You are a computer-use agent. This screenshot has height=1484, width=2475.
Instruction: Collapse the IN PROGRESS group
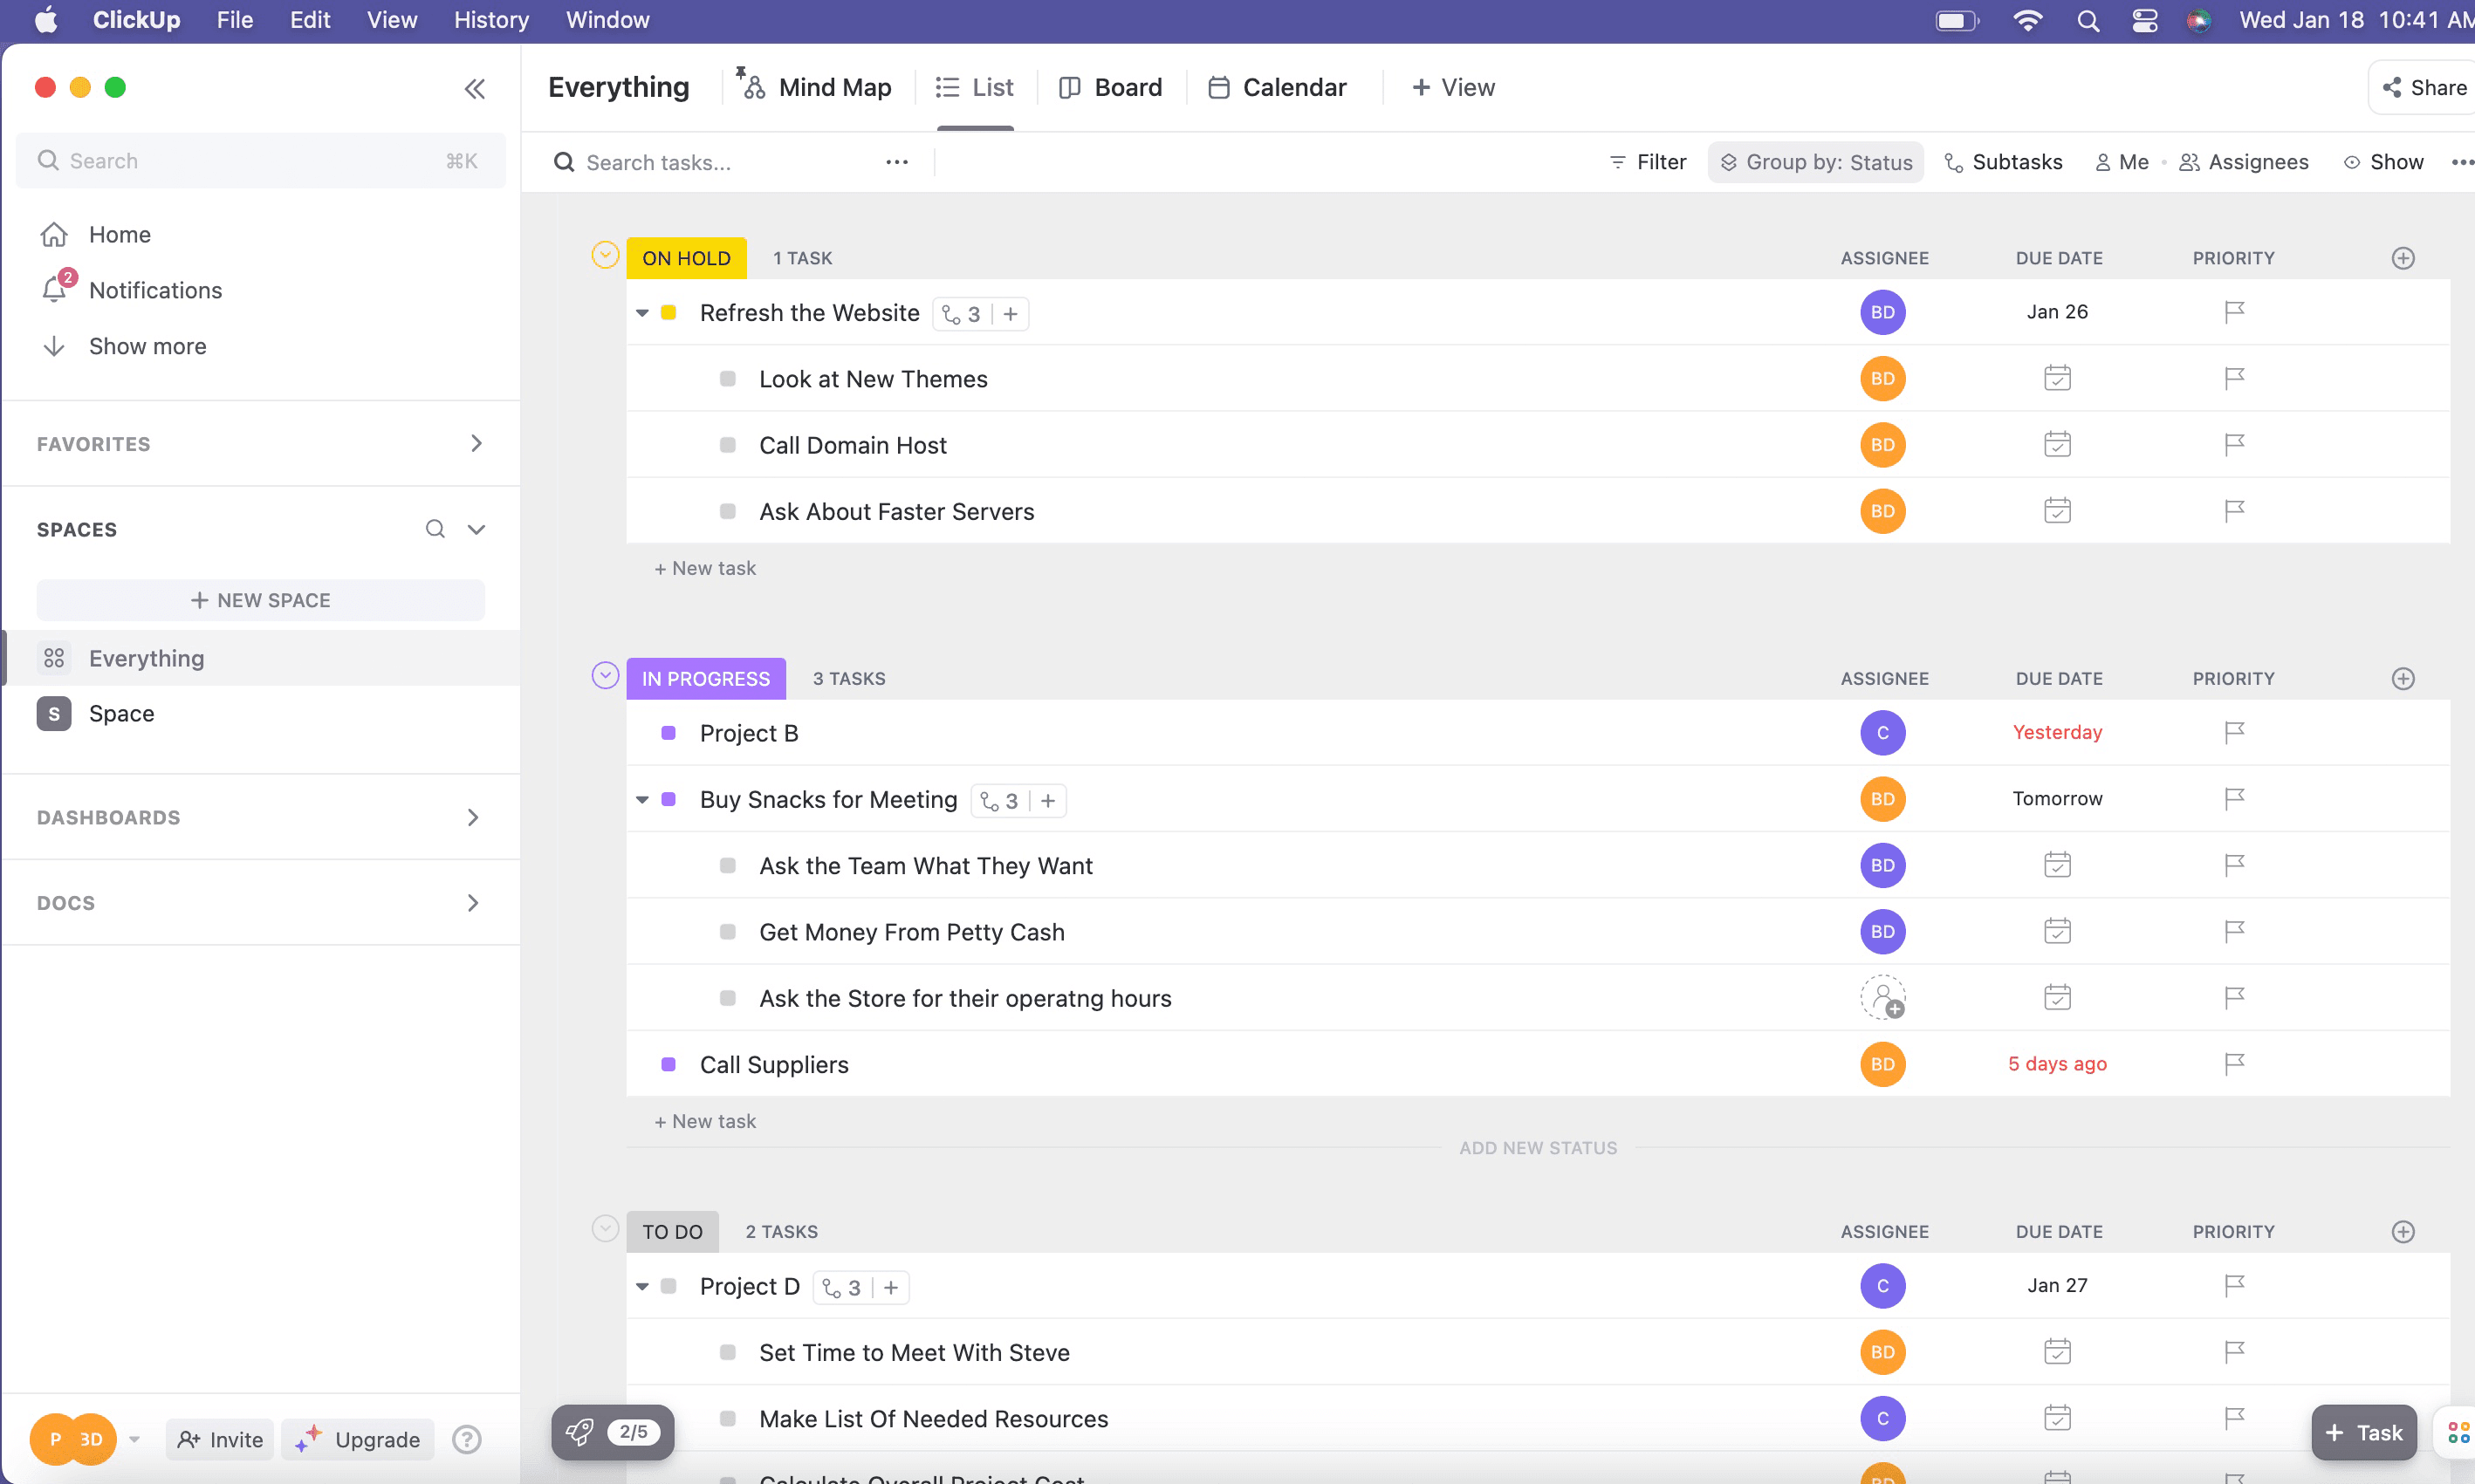[605, 675]
